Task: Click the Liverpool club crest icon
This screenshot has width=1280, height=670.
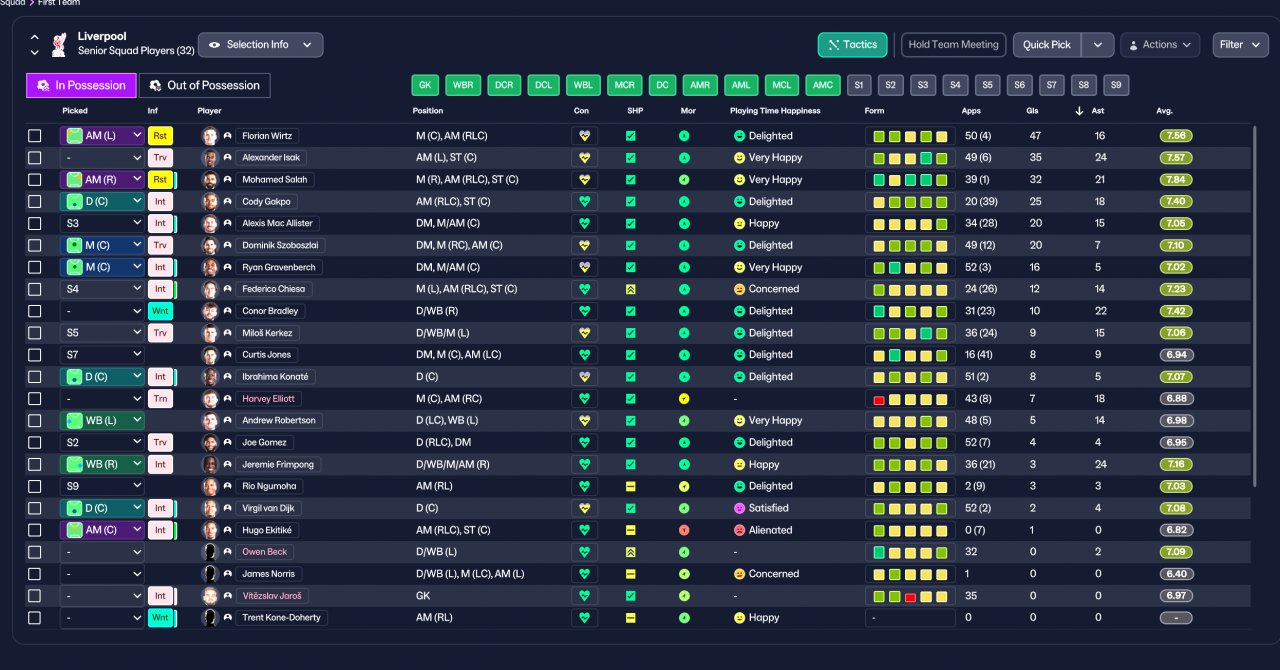Action: point(58,44)
